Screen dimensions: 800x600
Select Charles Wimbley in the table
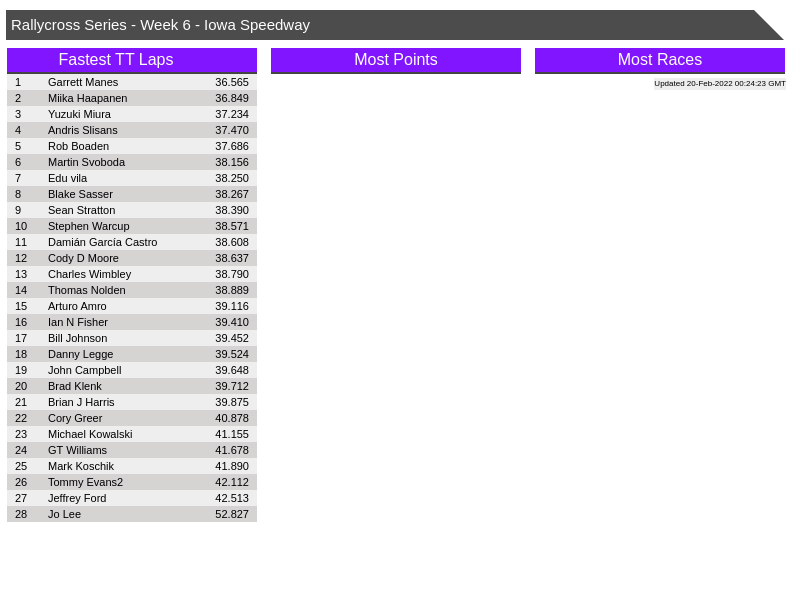tap(89, 274)
